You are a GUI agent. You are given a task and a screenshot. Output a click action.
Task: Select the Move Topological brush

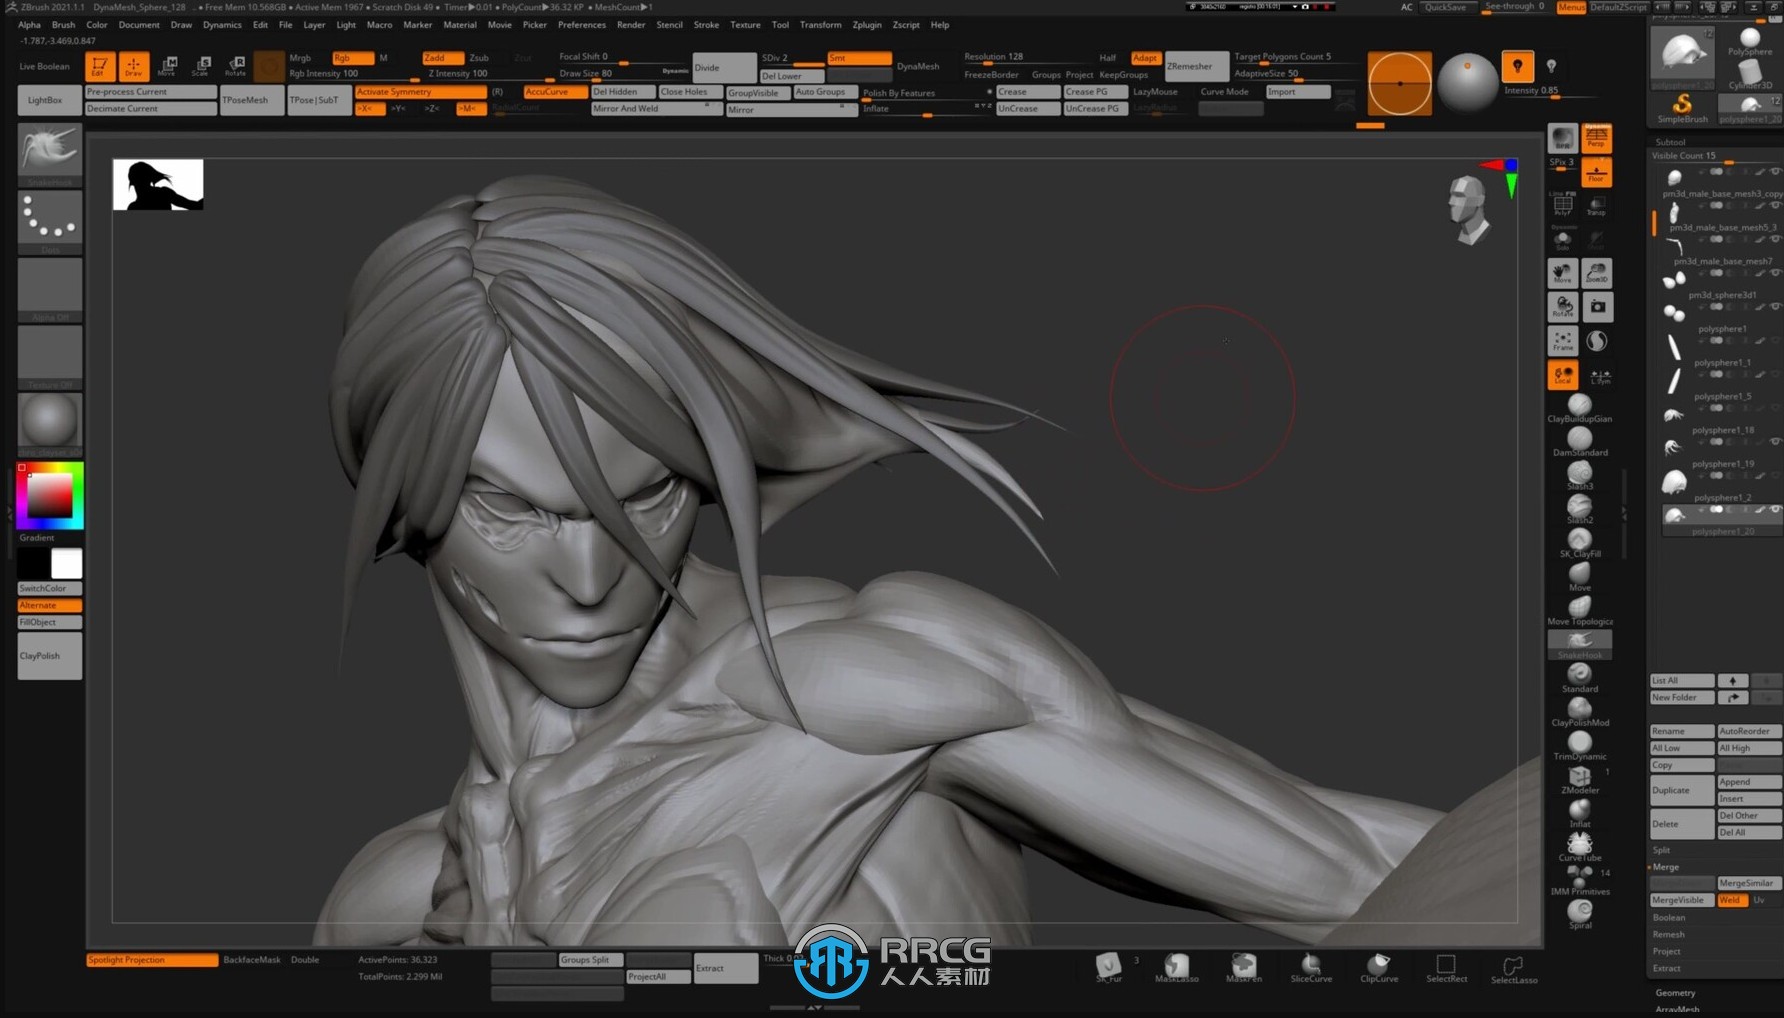pos(1579,611)
